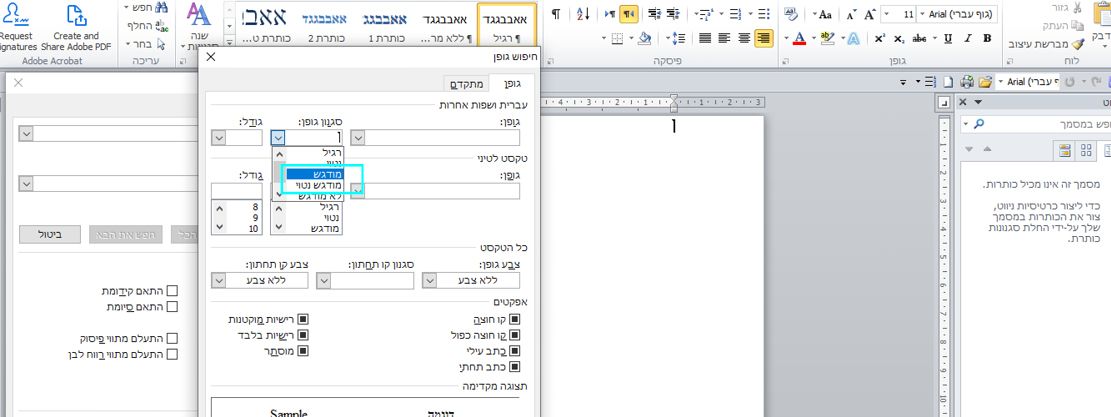Viewport: 1111px width, 417px height.
Task: Toggle Italic formatting in the ribbon
Action: pyautogui.click(x=967, y=38)
